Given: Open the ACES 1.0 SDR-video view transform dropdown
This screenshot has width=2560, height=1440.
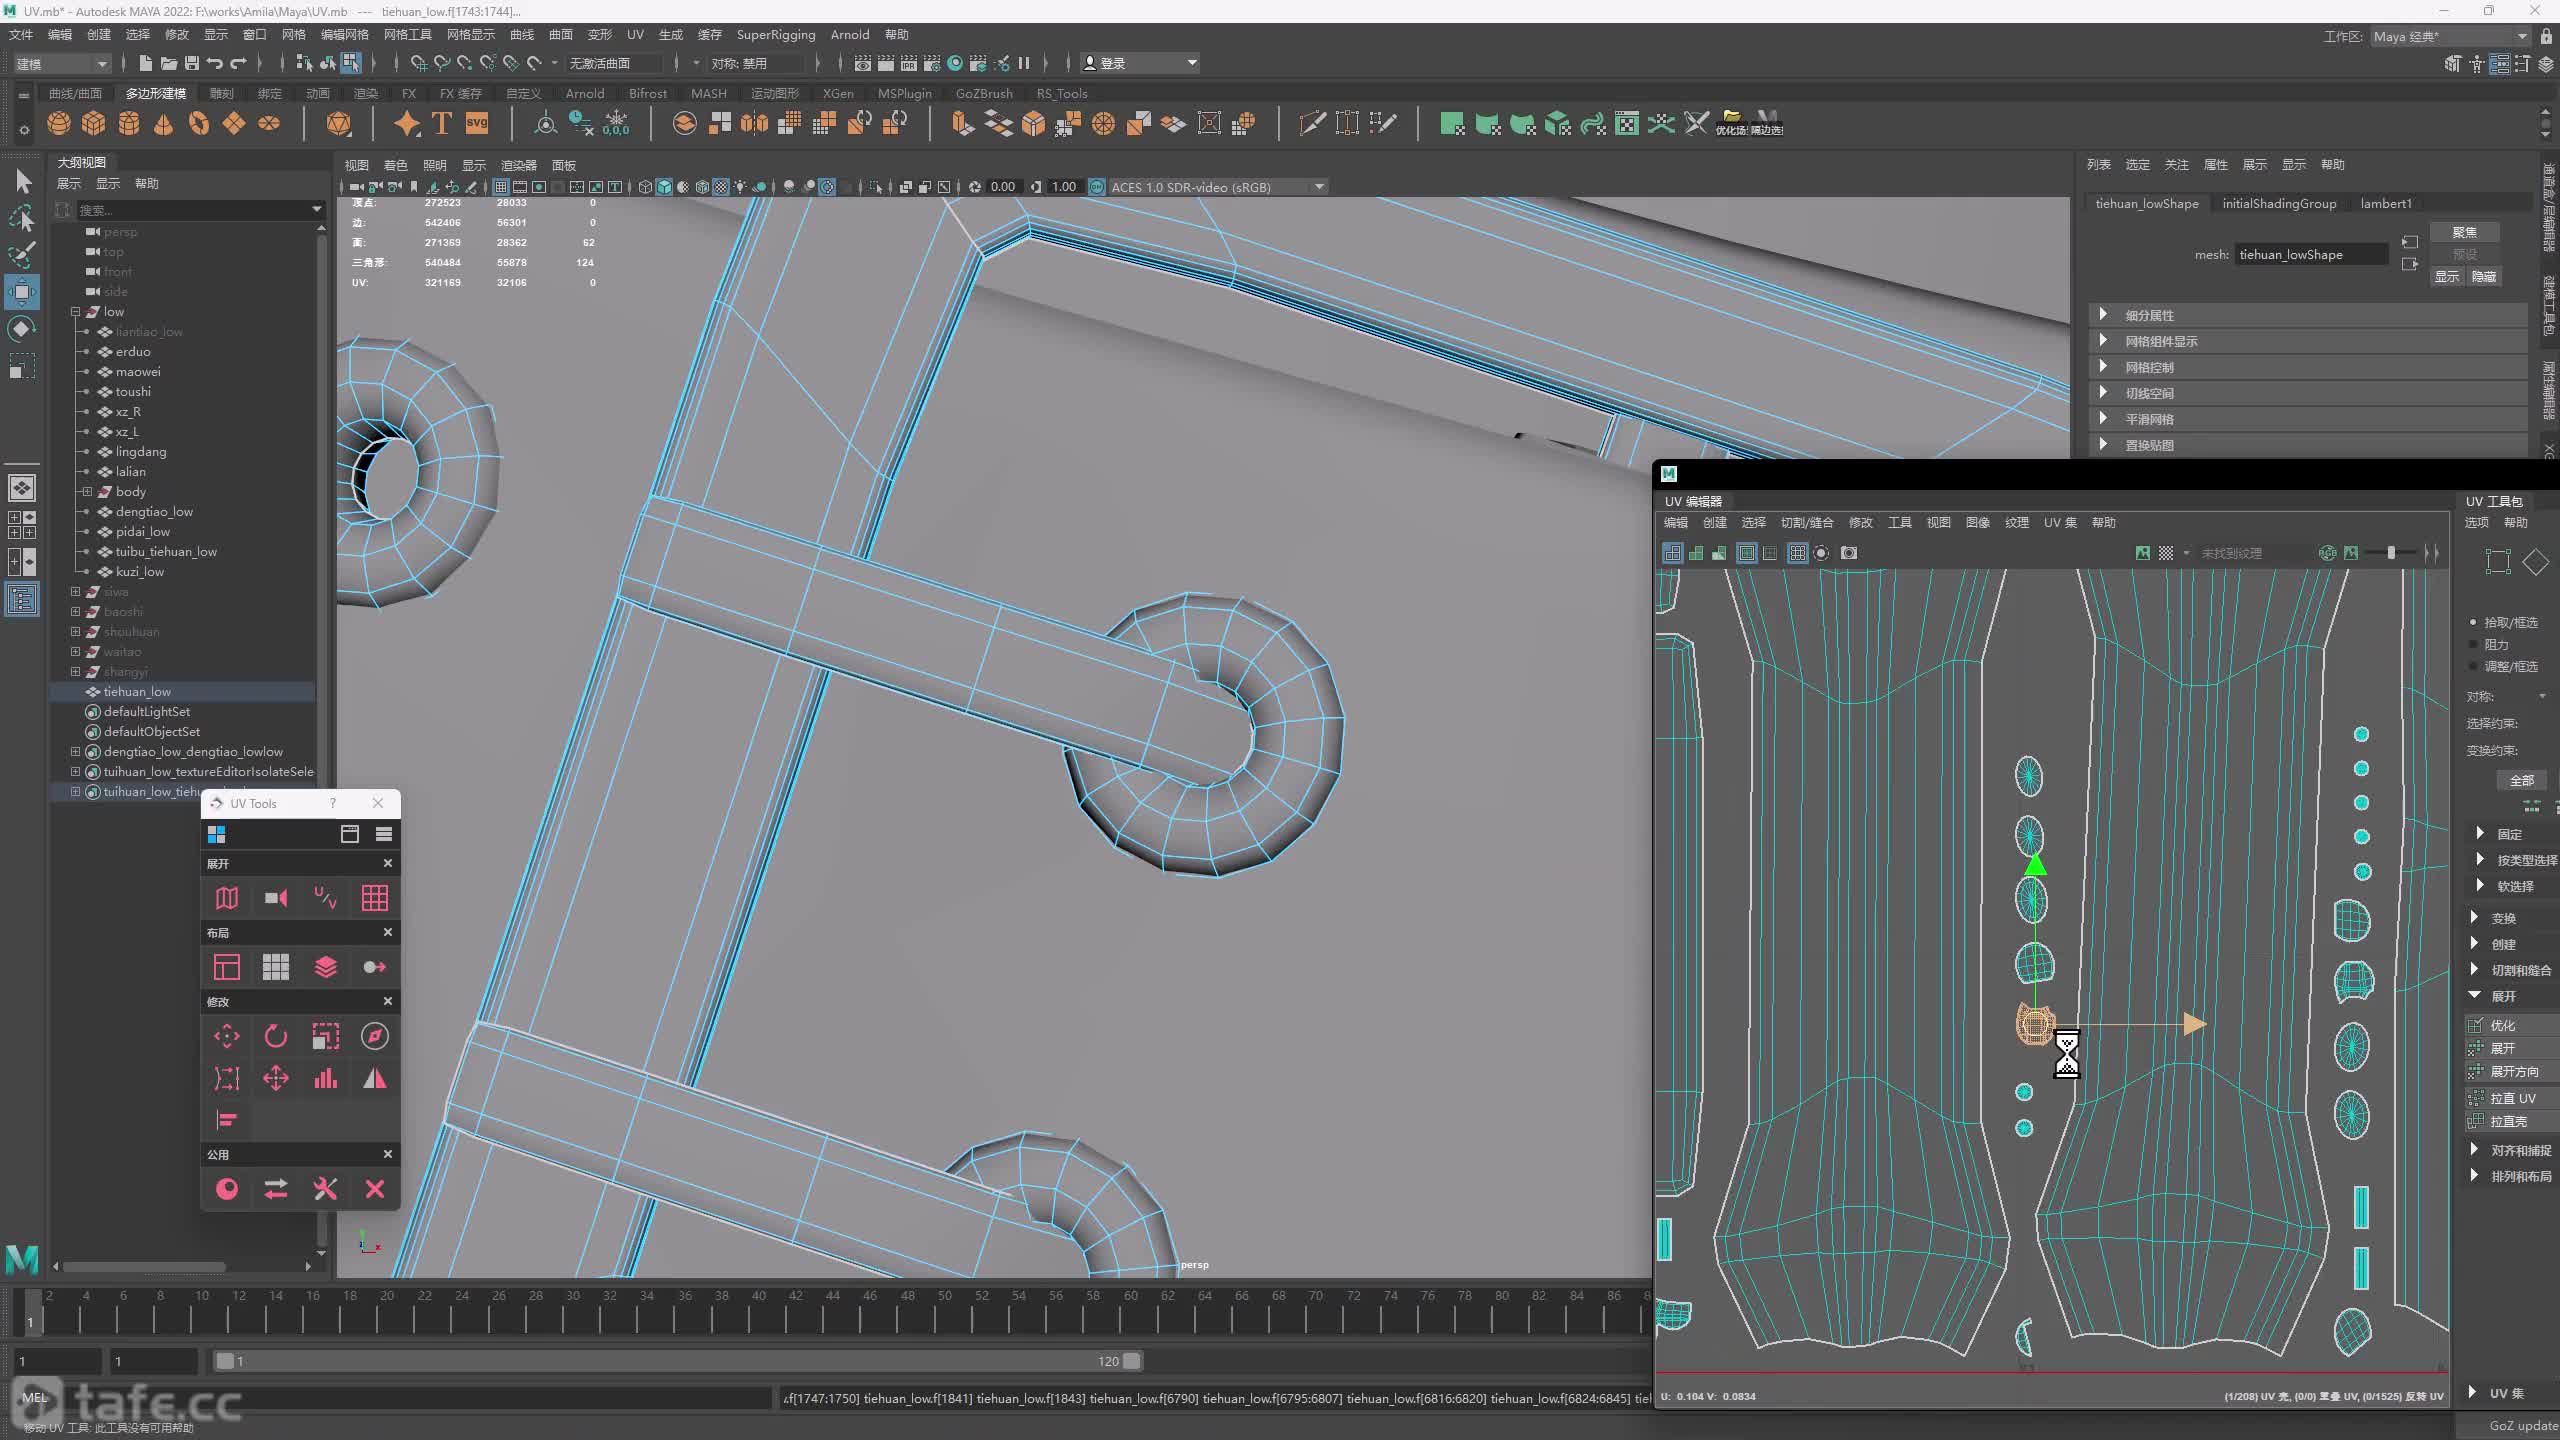Looking at the screenshot, I should 1218,187.
